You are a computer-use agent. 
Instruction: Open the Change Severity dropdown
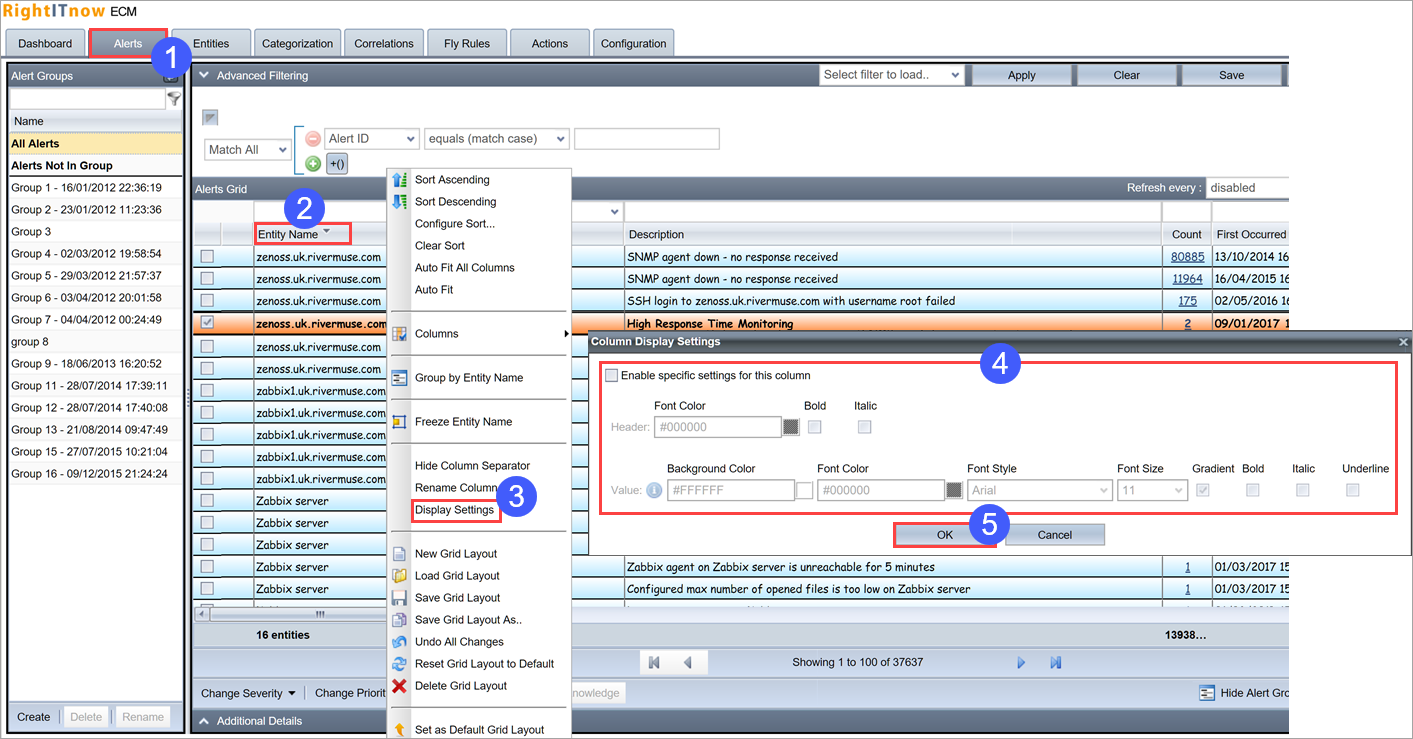249,693
